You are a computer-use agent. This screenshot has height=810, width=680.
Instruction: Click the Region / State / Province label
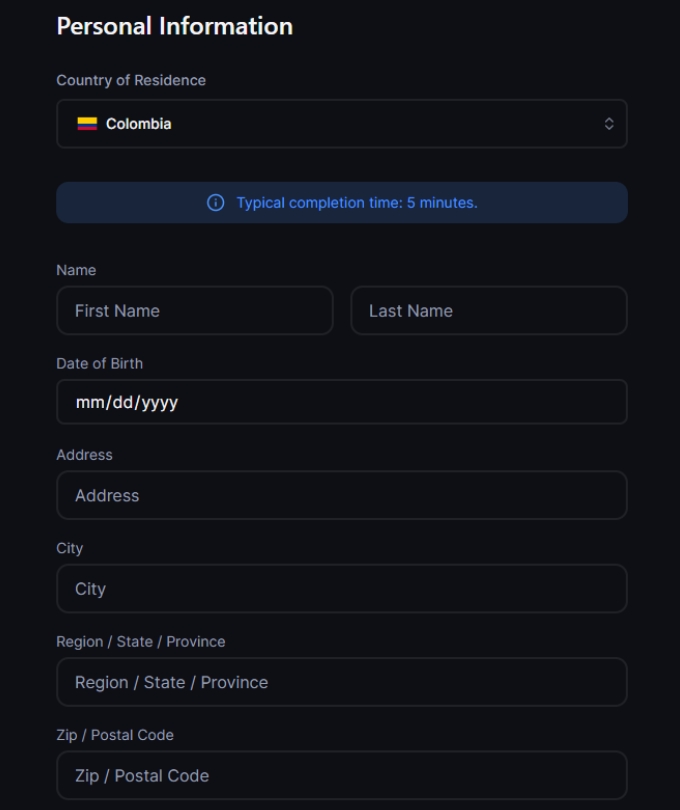[x=141, y=641]
